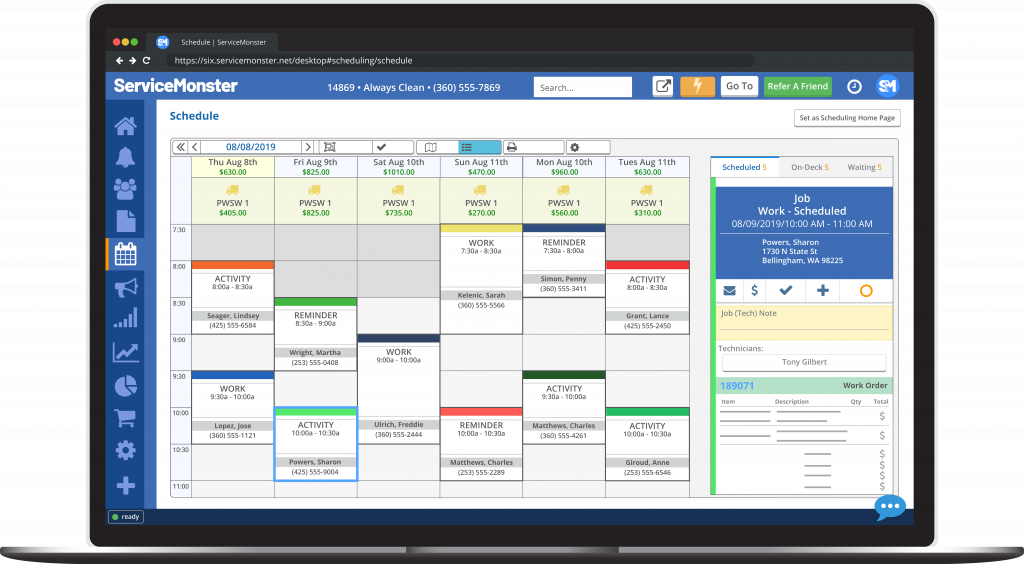Click the browser reload button

click(146, 60)
